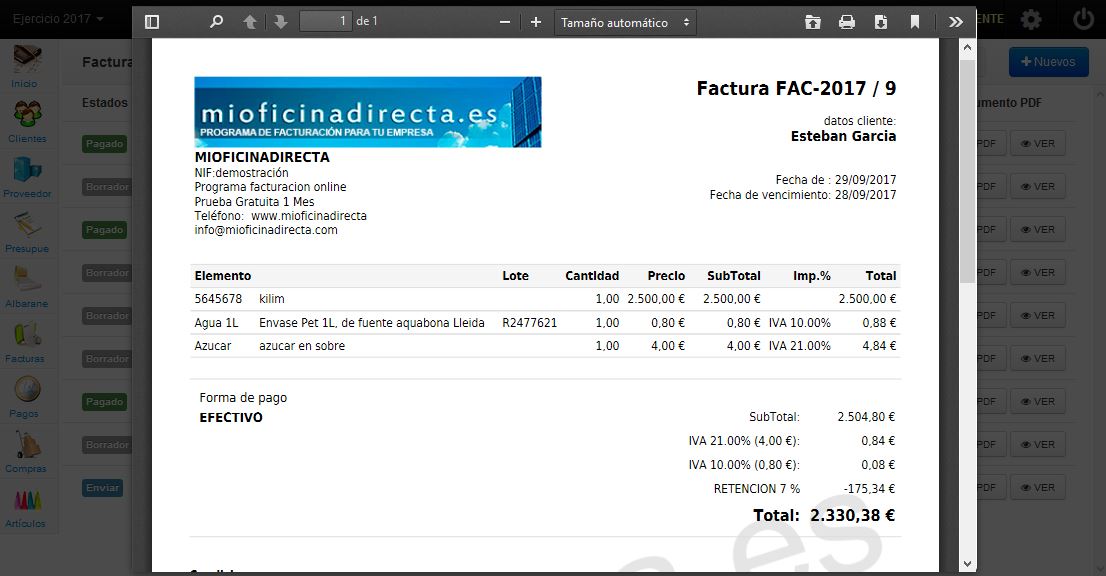Select the Envase Pet 1L description text
Image resolution: width=1106 pixels, height=576 pixels.
tap(372, 323)
